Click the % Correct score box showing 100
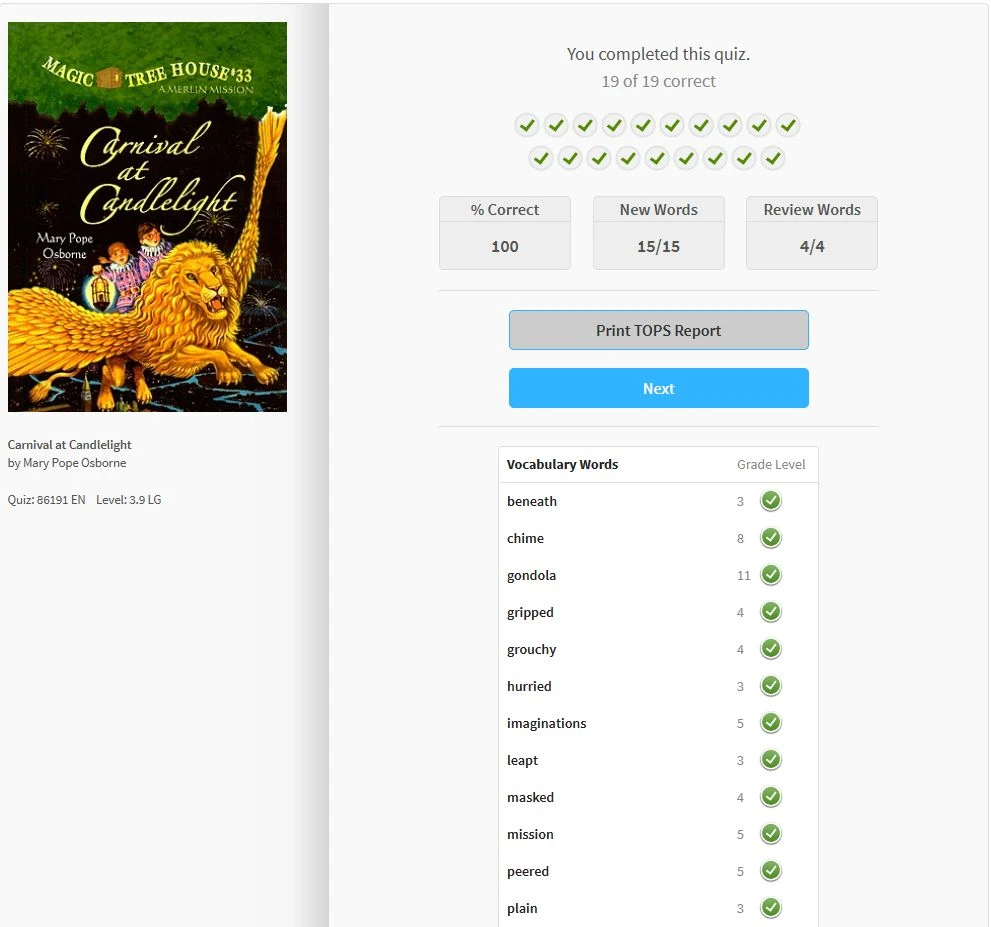Screen dimensions: 991x927 tap(504, 233)
